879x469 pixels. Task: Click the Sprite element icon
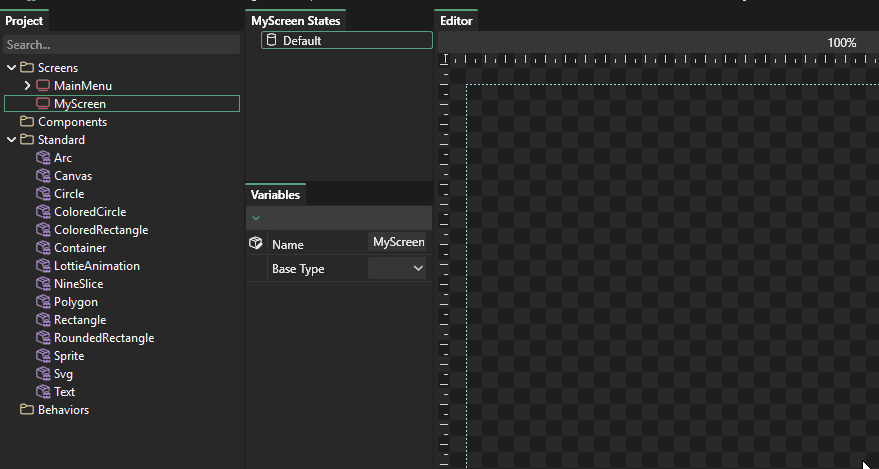[43, 356]
